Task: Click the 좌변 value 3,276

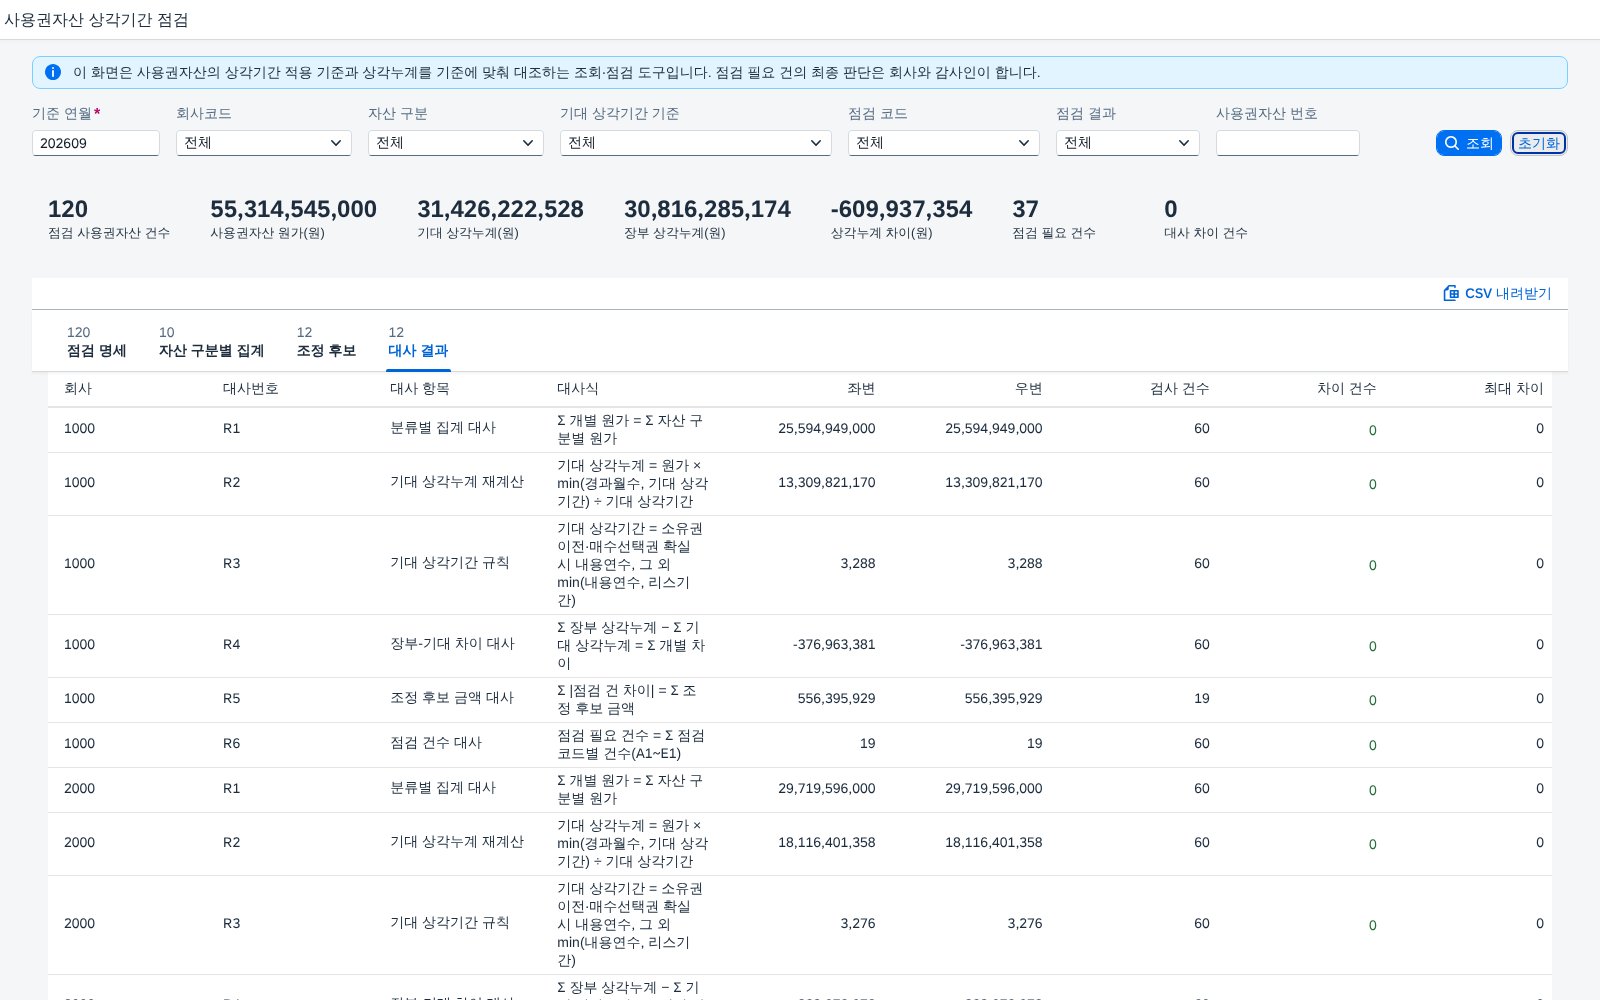Action: tap(858, 923)
